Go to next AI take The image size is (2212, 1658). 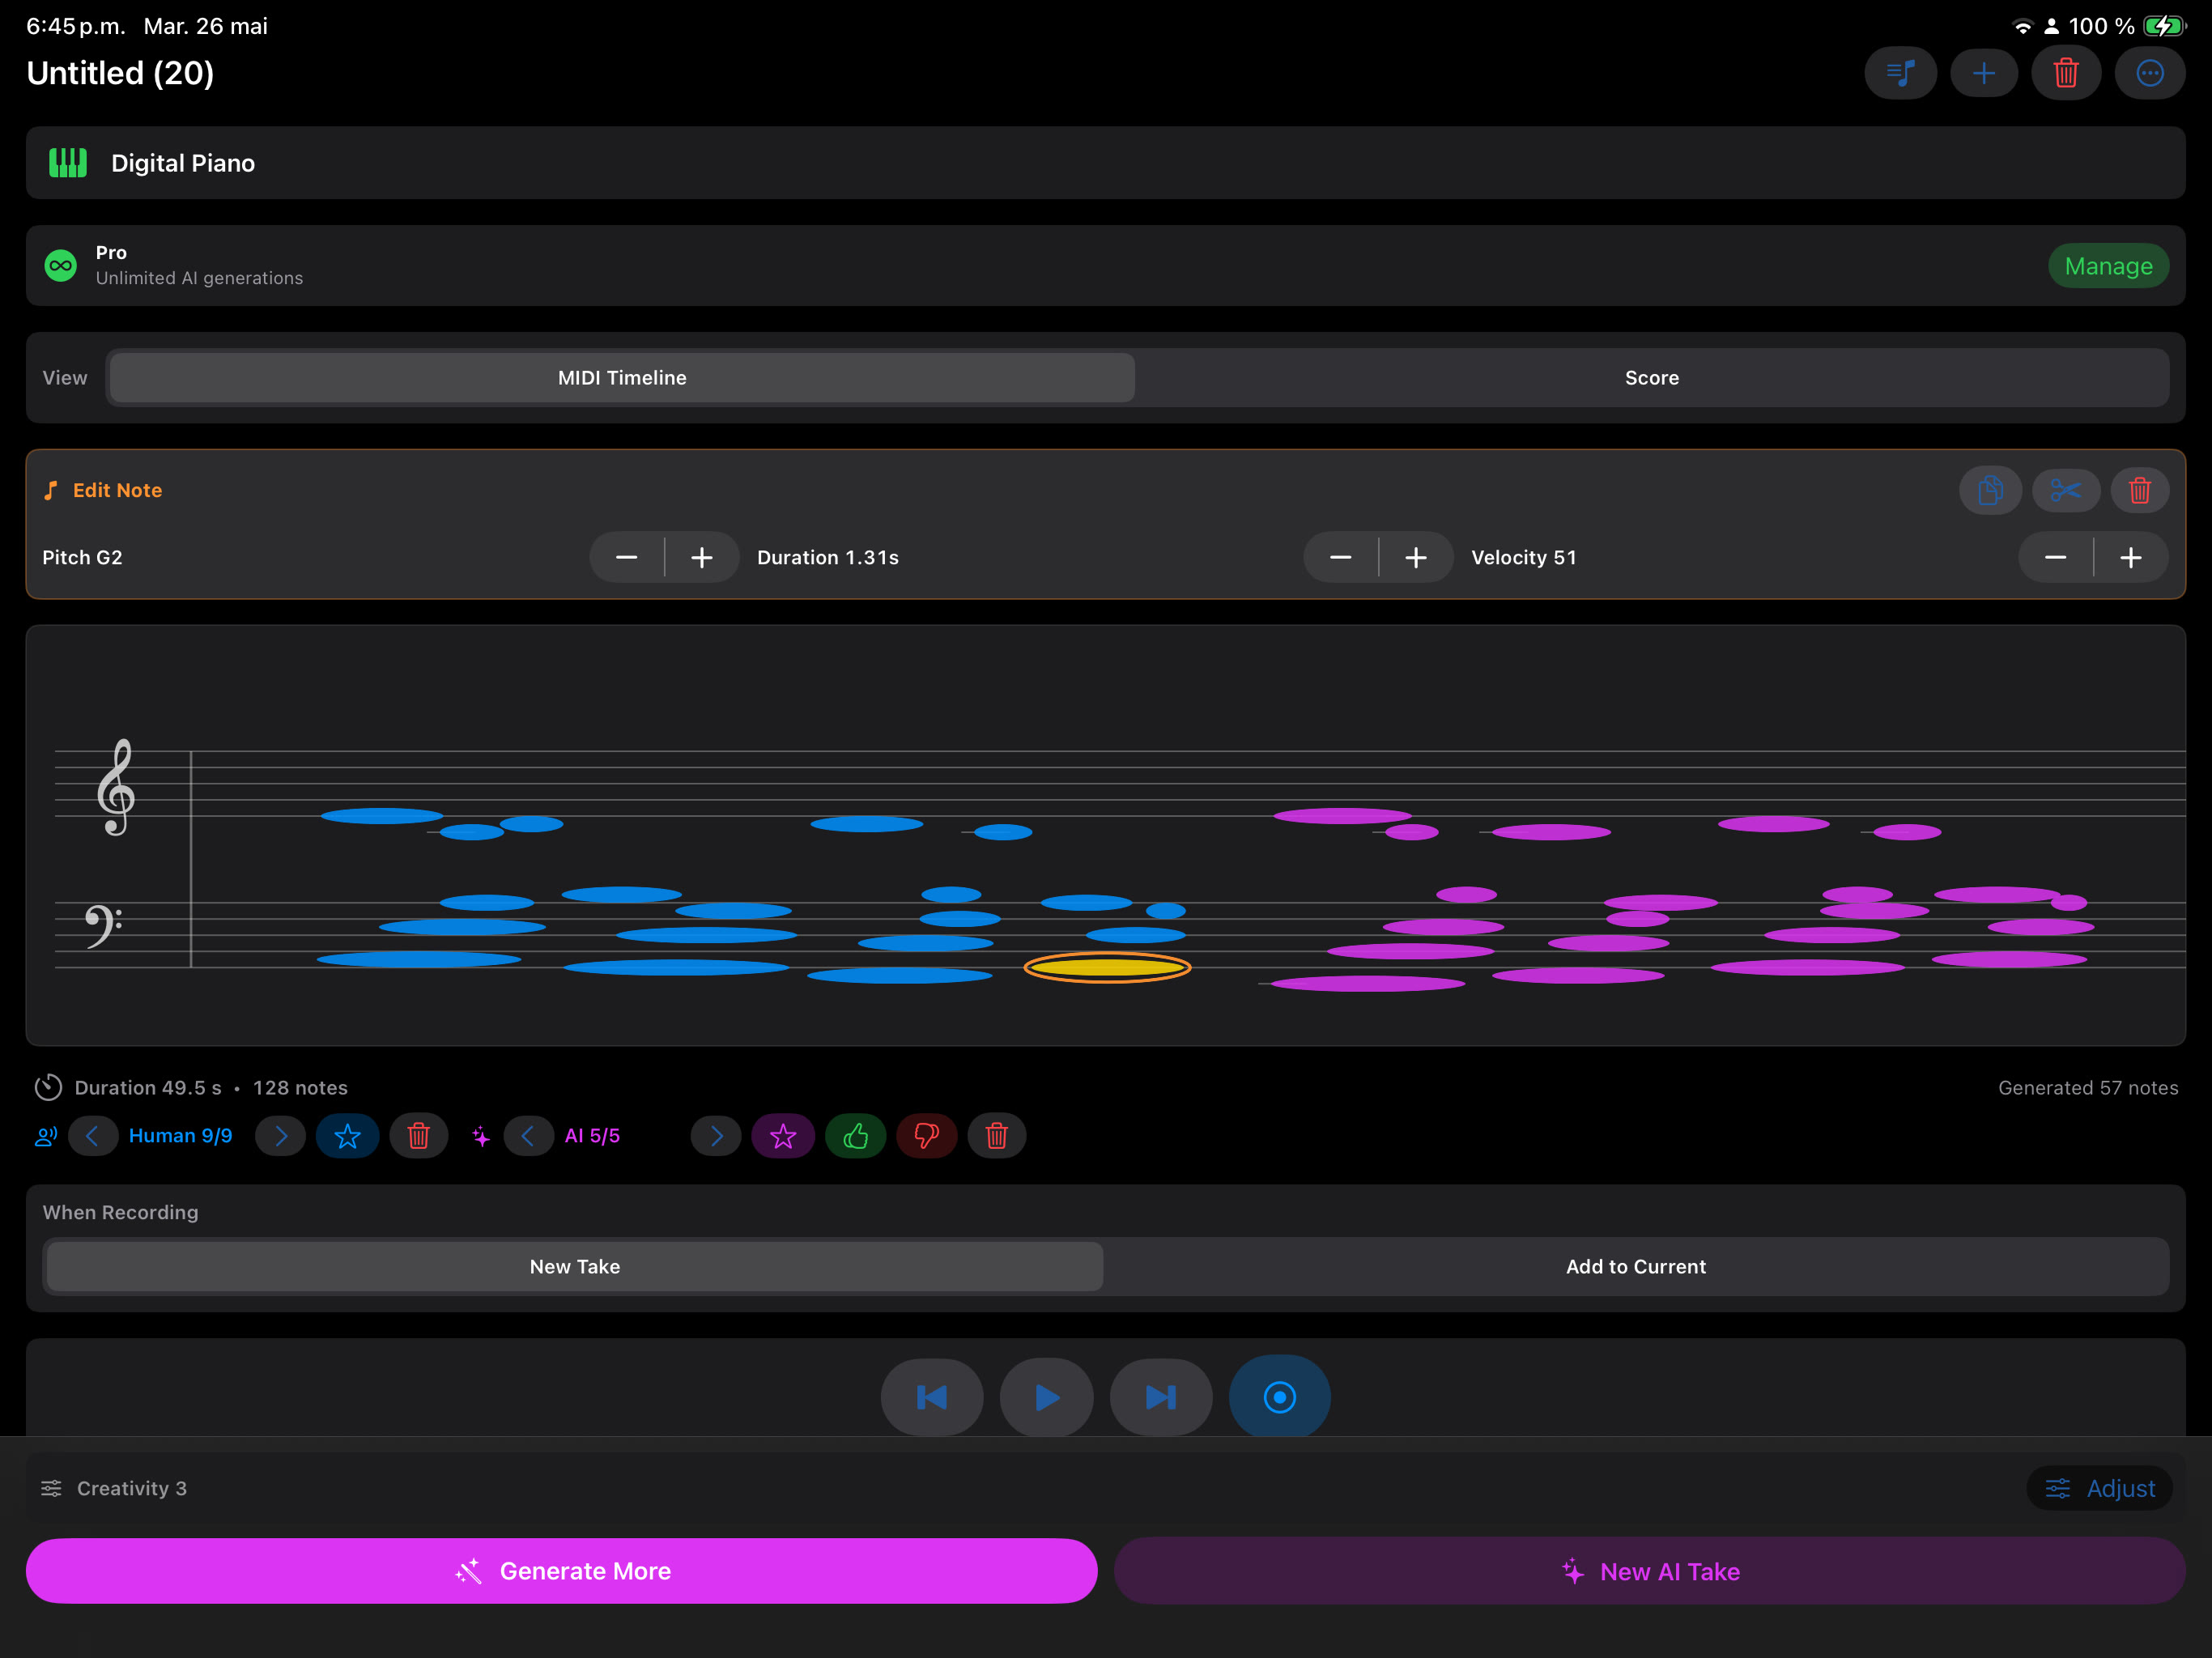(716, 1136)
